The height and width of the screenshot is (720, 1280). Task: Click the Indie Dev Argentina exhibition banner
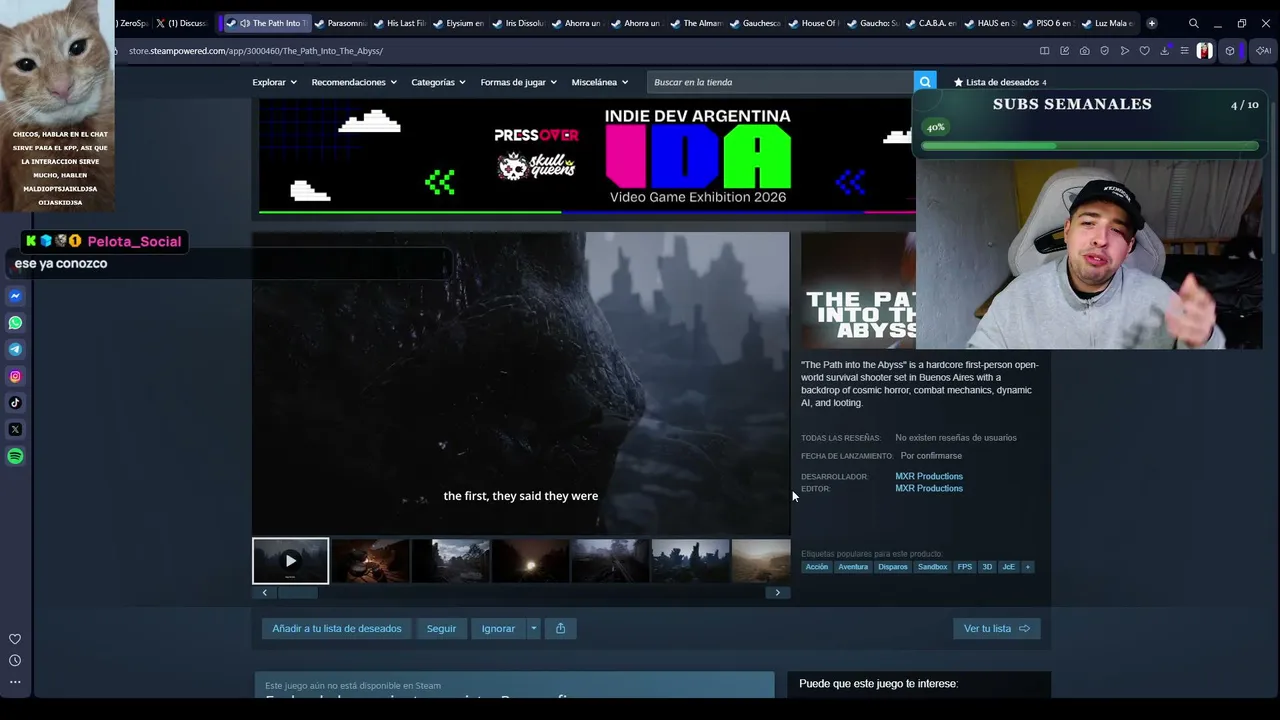[x=587, y=156]
